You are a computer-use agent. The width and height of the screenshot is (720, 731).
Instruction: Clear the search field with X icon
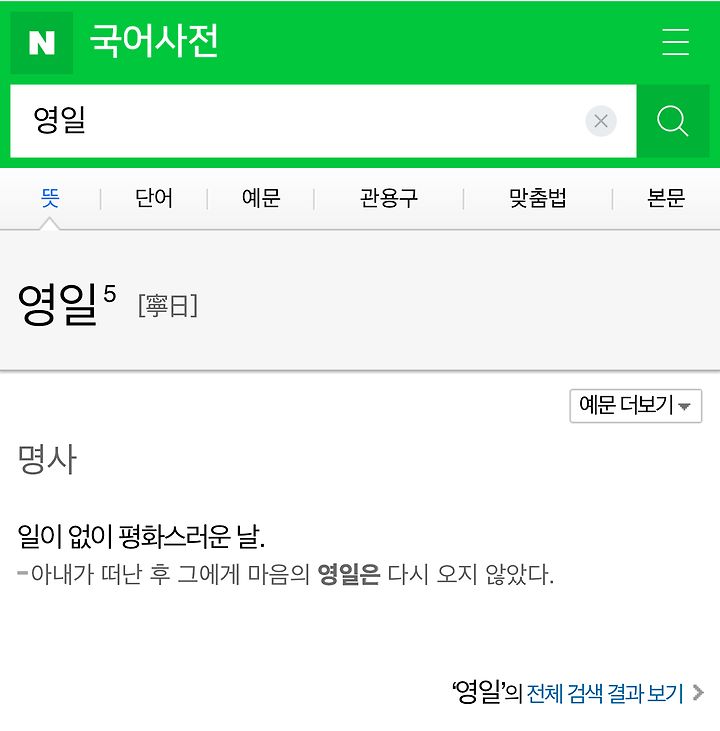tap(601, 121)
